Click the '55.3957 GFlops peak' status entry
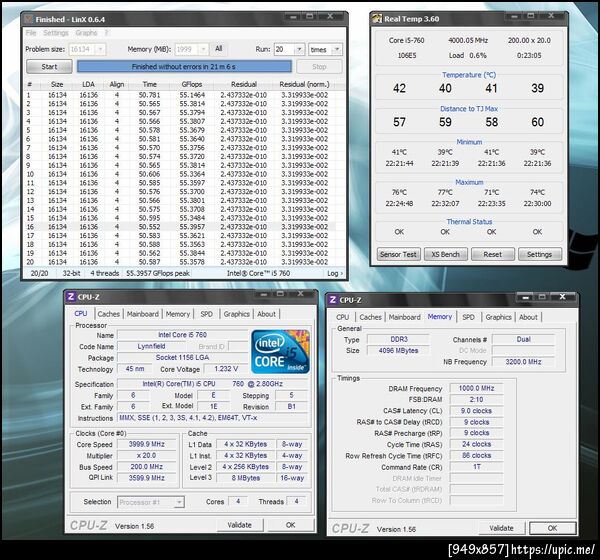600x560 pixels. click(158, 273)
